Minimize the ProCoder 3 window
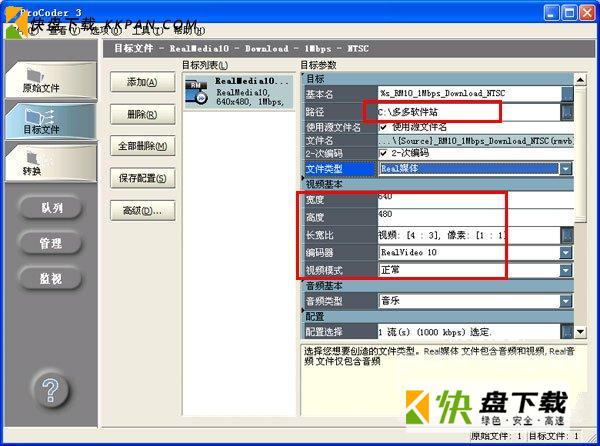The image size is (600, 446). [x=551, y=13]
